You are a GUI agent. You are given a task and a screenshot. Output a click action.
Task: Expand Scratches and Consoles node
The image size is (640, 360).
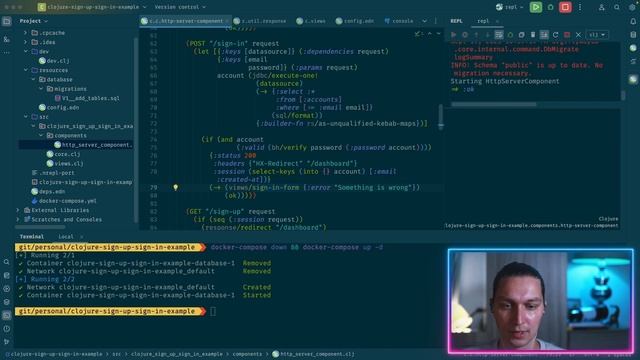[x=18, y=220]
